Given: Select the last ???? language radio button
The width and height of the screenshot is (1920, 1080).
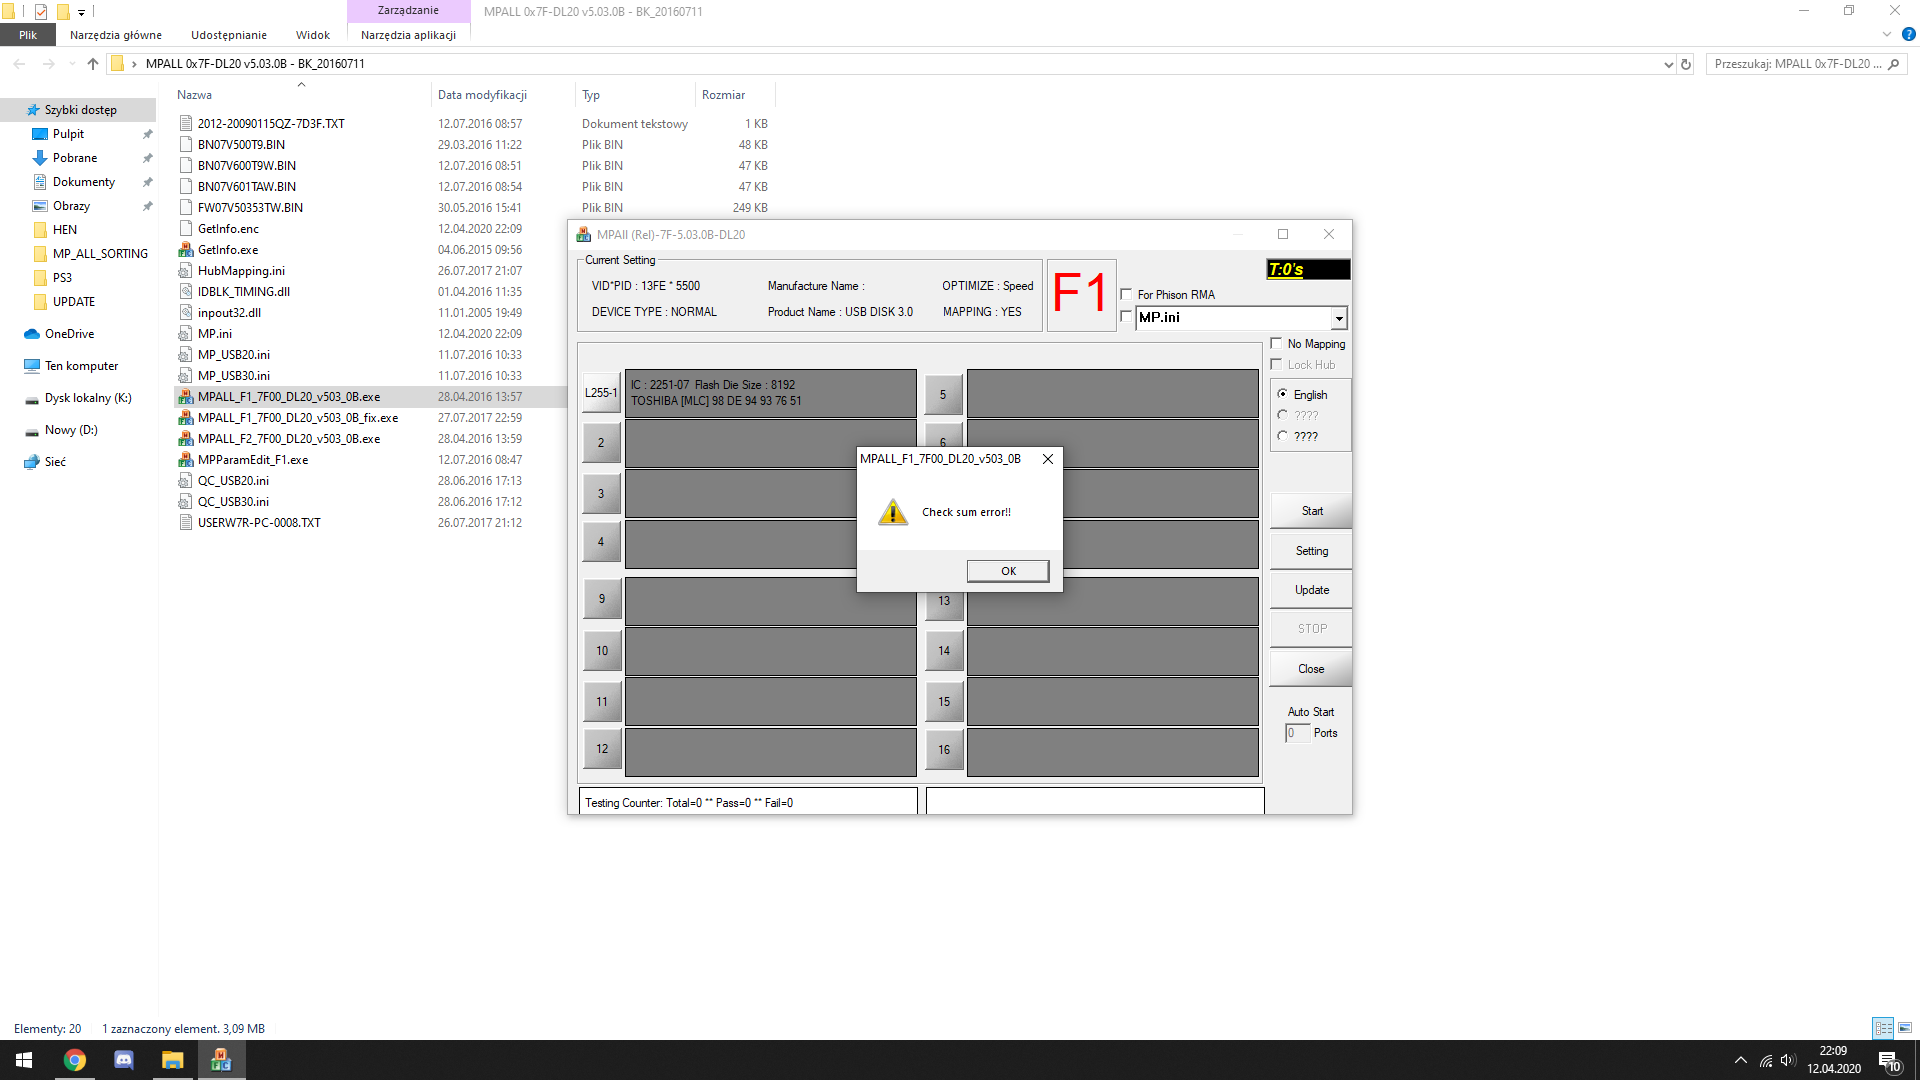Looking at the screenshot, I should coord(1282,436).
